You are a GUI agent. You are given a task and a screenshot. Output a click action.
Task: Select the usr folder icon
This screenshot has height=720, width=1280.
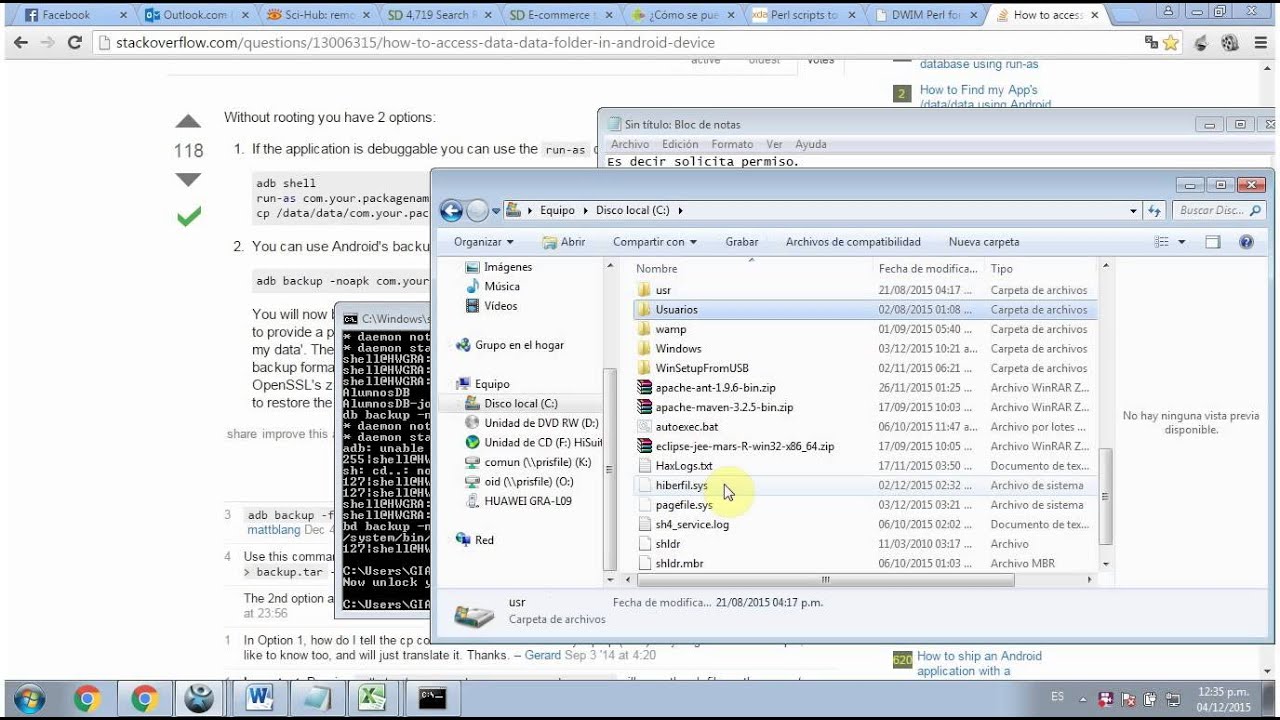(x=643, y=290)
